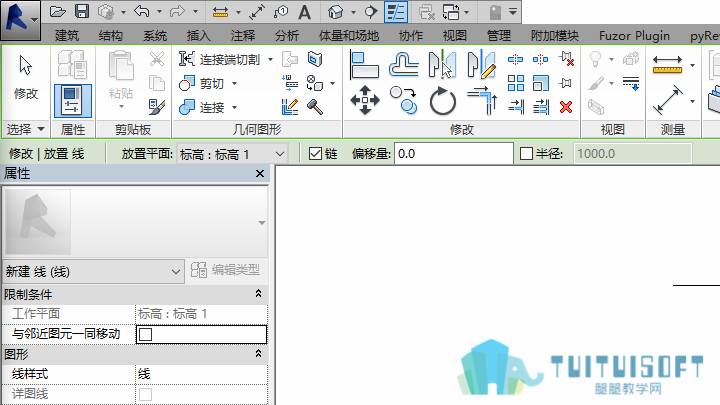
Task: Open the 附加模块 ribbon tab
Action: pyautogui.click(x=555, y=35)
